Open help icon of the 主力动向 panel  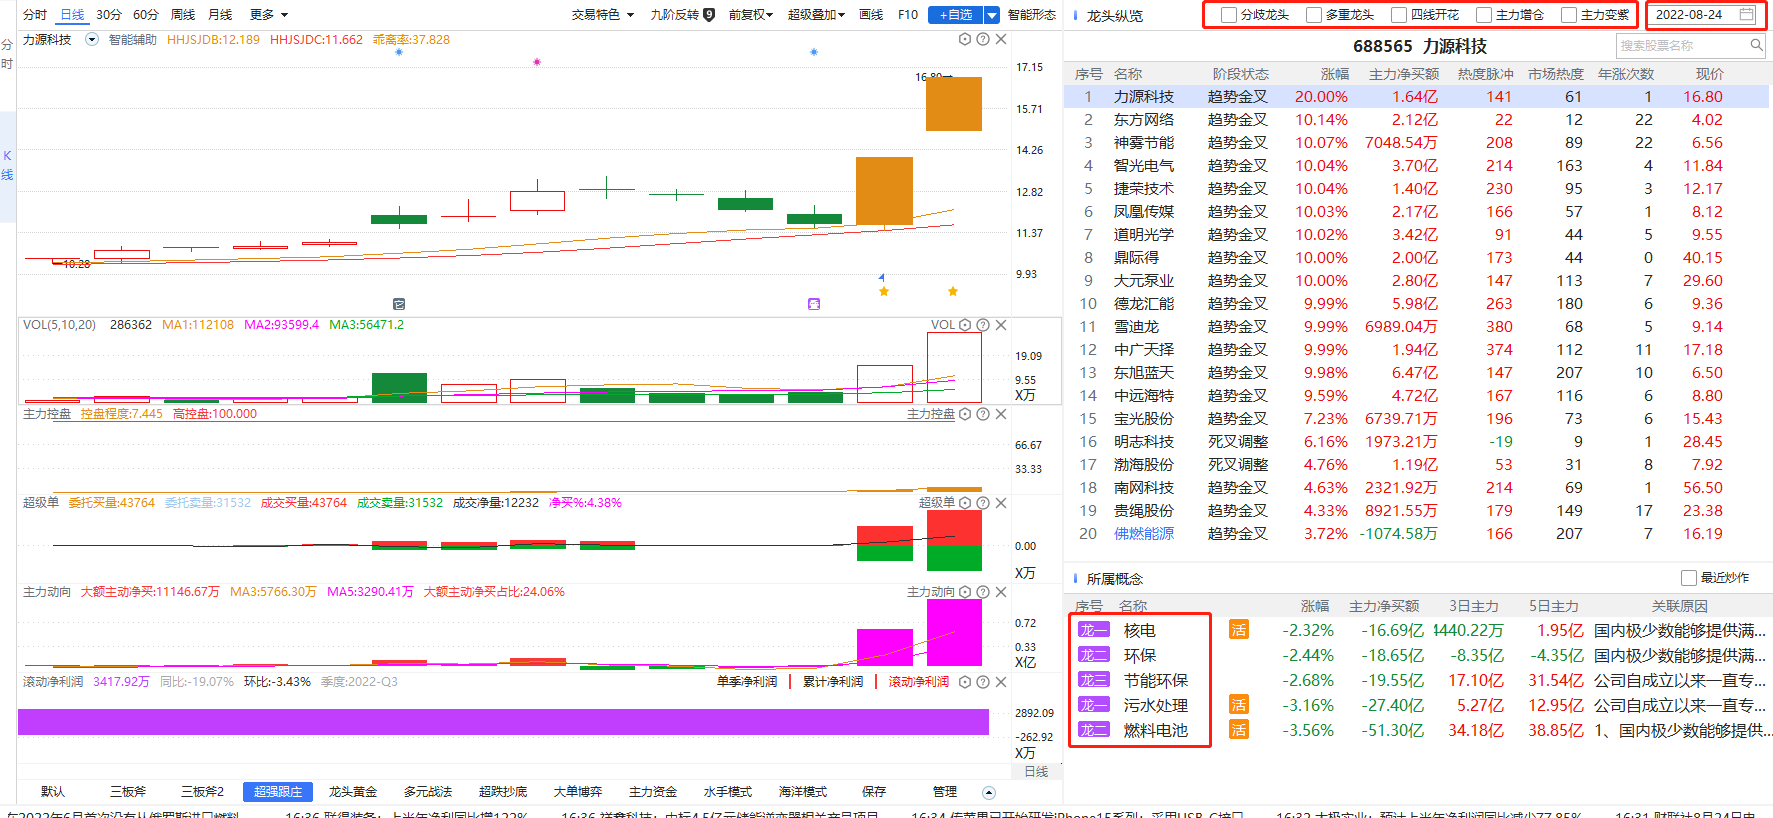983,592
